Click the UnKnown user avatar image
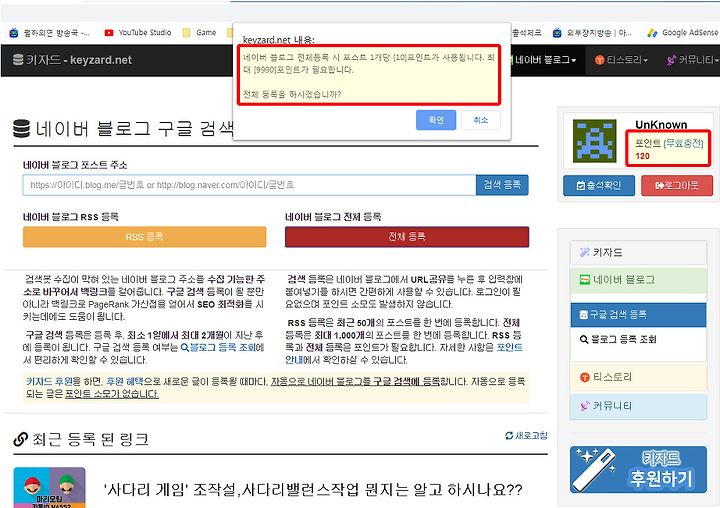Image resolution: width=720 pixels, height=508 pixels. (595, 141)
